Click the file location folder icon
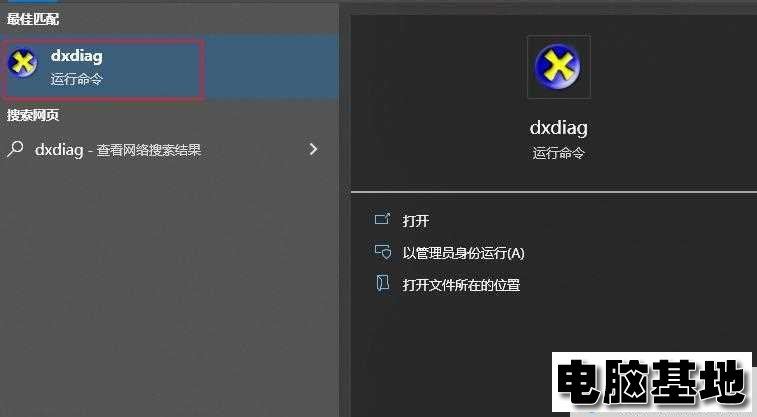The image size is (757, 417). coord(383,283)
